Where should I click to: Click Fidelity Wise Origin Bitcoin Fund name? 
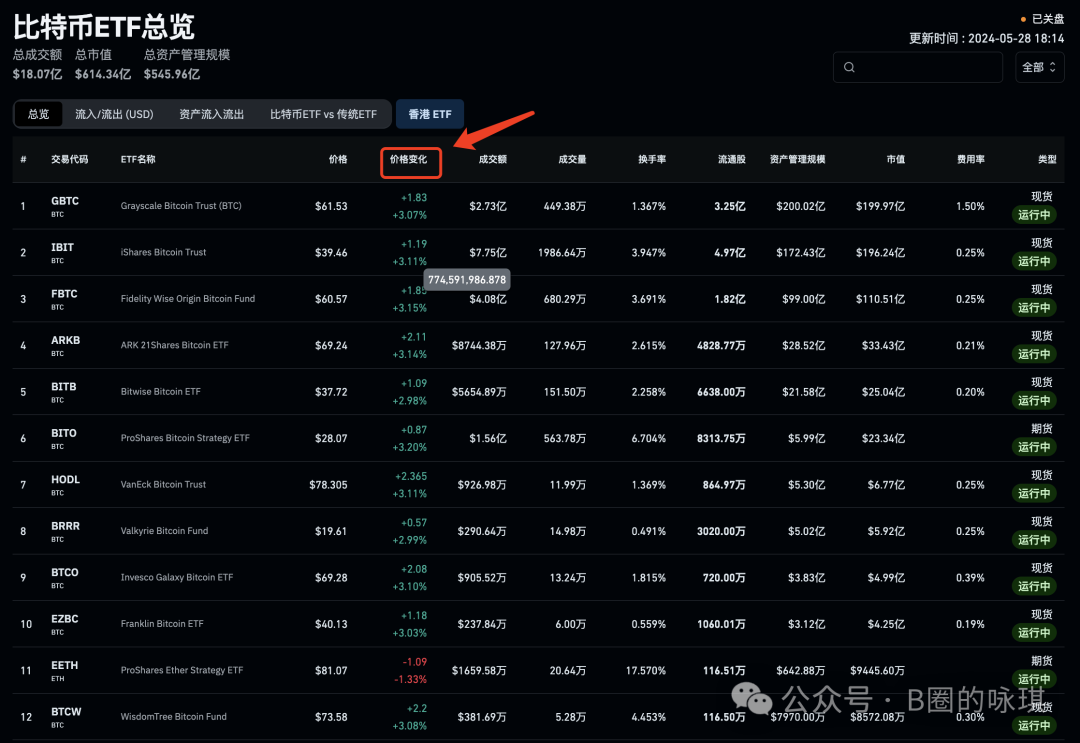188,299
